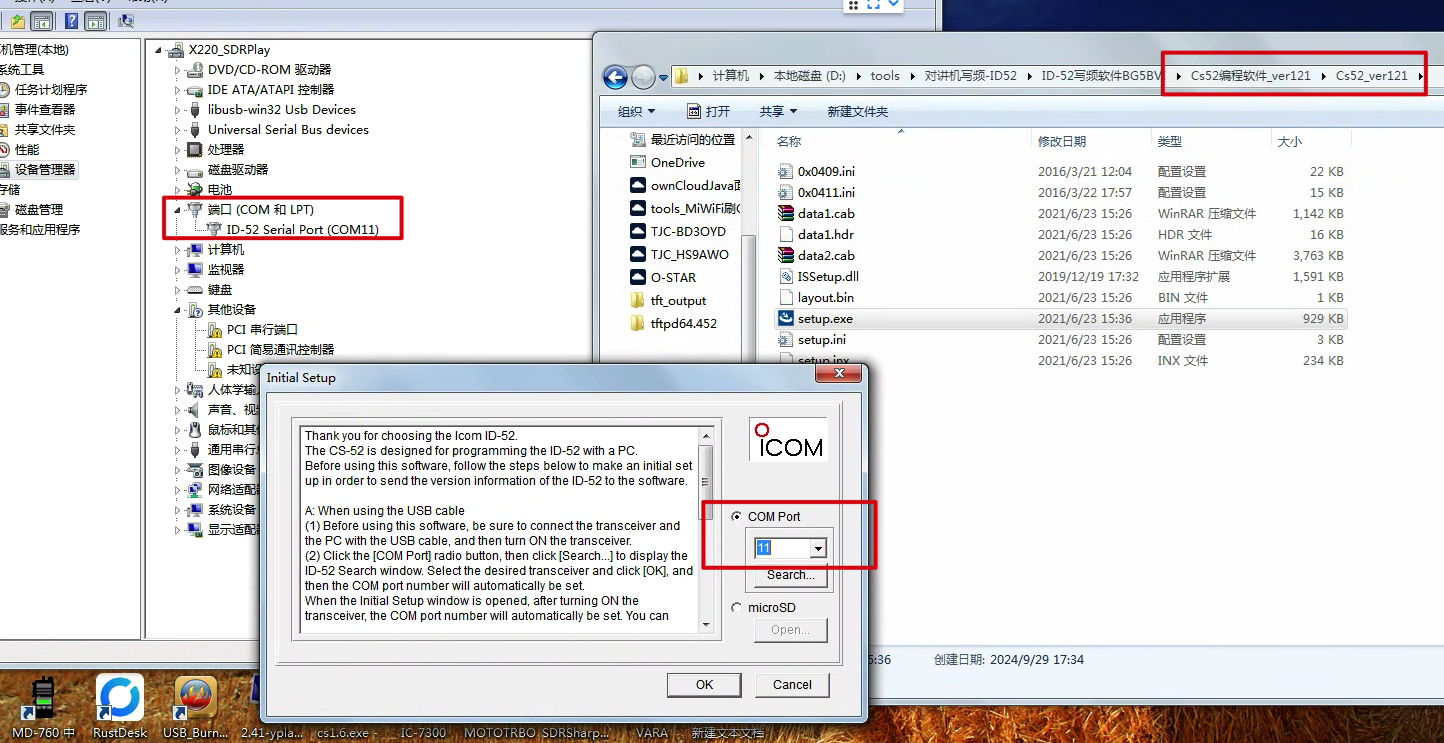Click the show/hide action pane toolbar icon
Screen dimensions: 1444x743
pyautogui.click(x=97, y=21)
